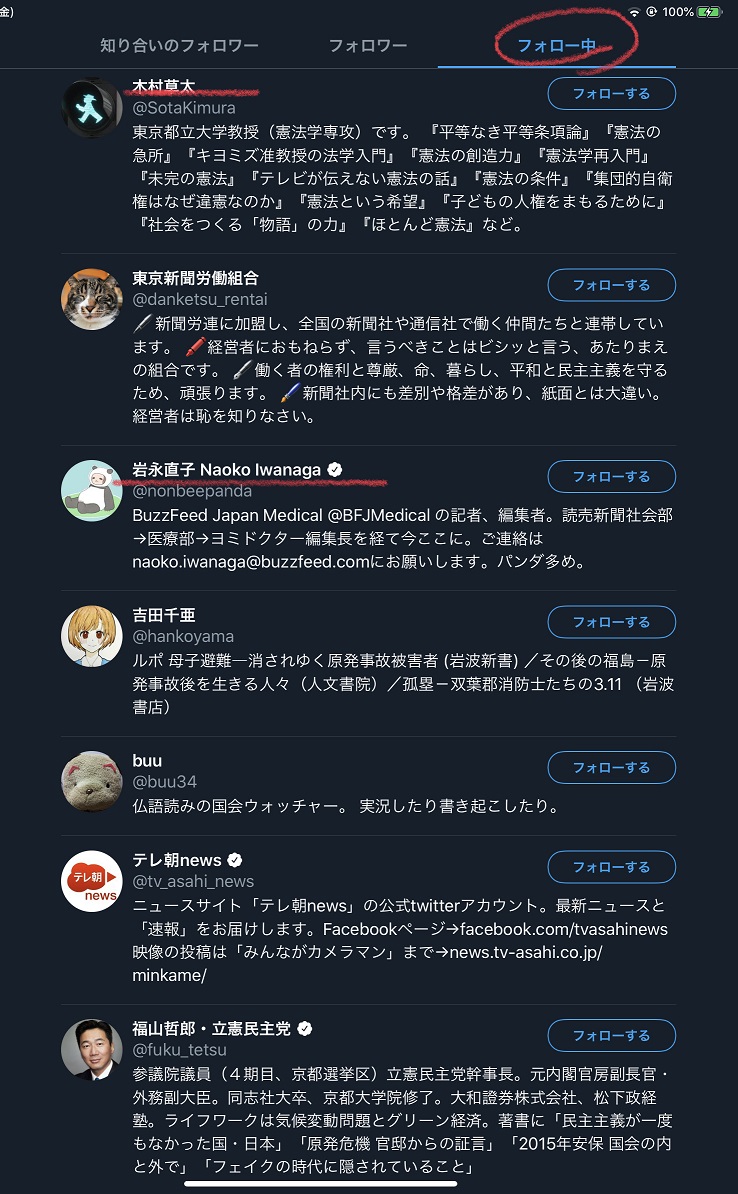Follow 東京新聞労働組合 with フォローする button
738x1194 pixels.
[x=612, y=285]
